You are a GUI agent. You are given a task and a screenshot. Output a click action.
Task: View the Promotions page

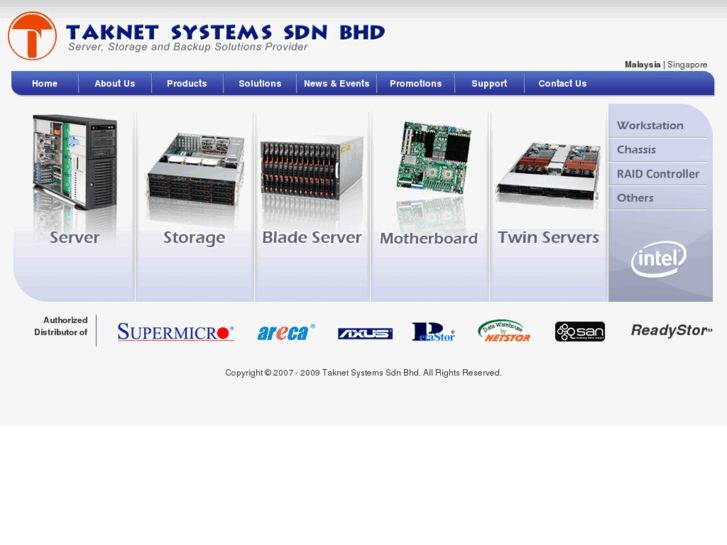[x=415, y=83]
